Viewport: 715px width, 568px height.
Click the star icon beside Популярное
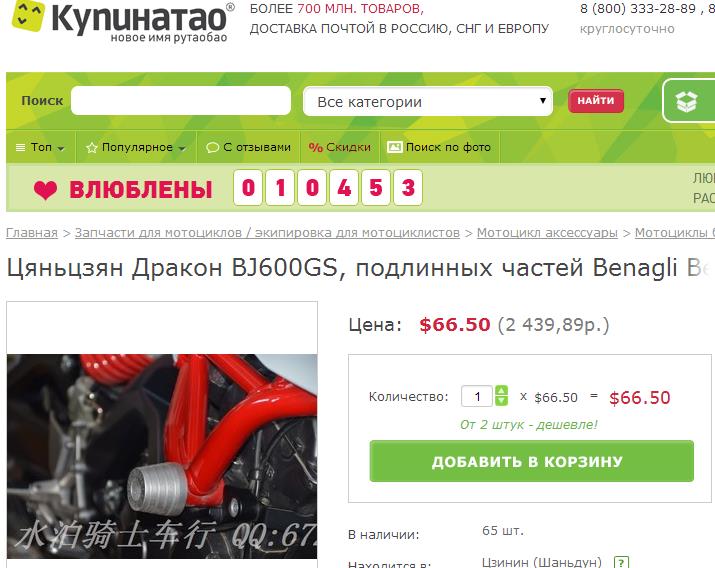[x=92, y=147]
